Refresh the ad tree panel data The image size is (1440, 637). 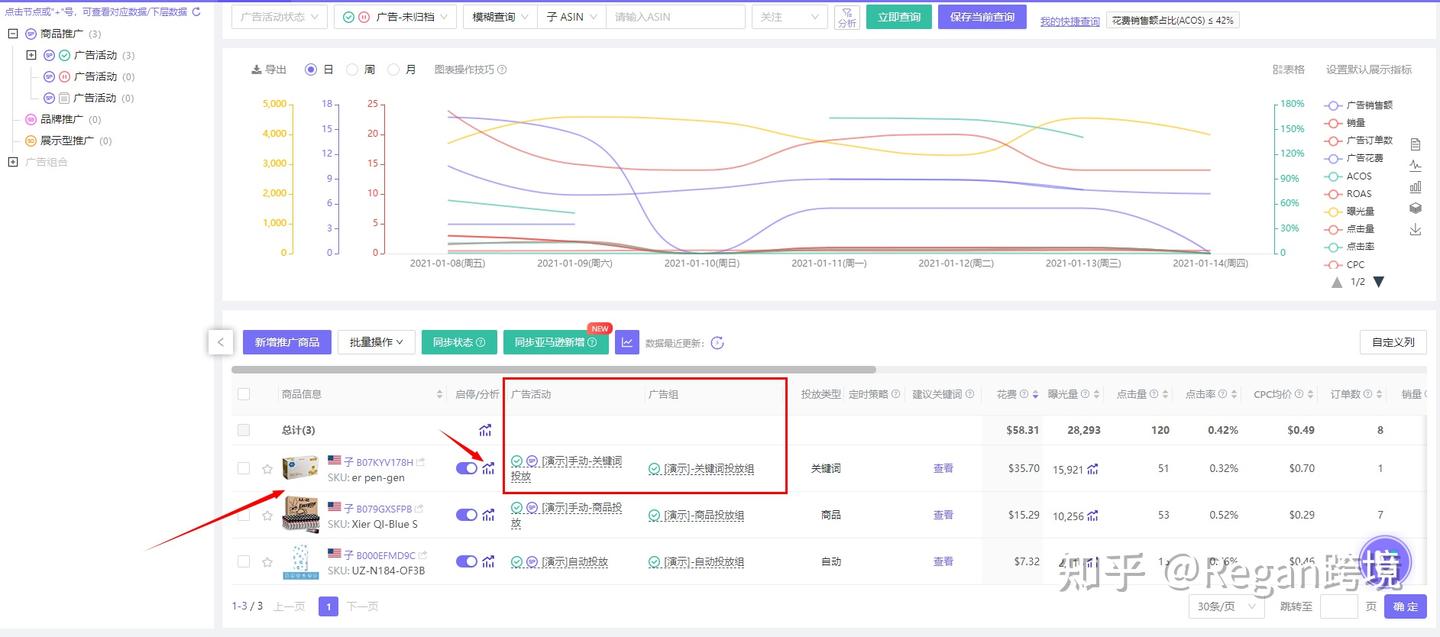[196, 12]
